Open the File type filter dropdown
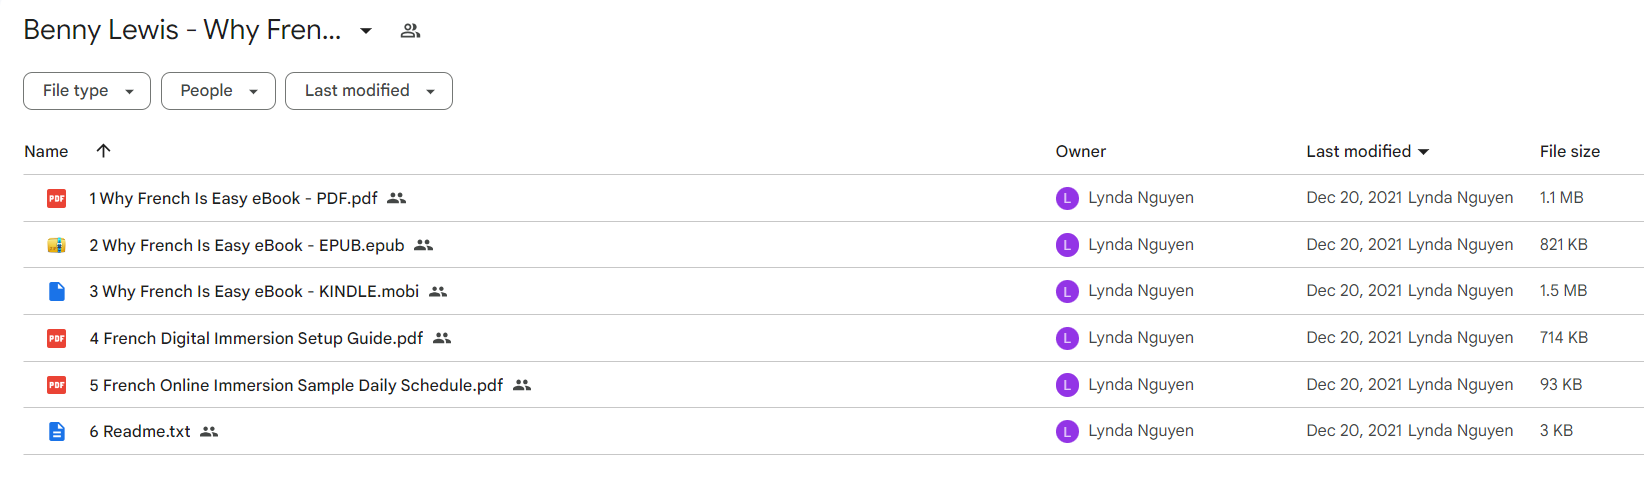The width and height of the screenshot is (1644, 498). [87, 91]
